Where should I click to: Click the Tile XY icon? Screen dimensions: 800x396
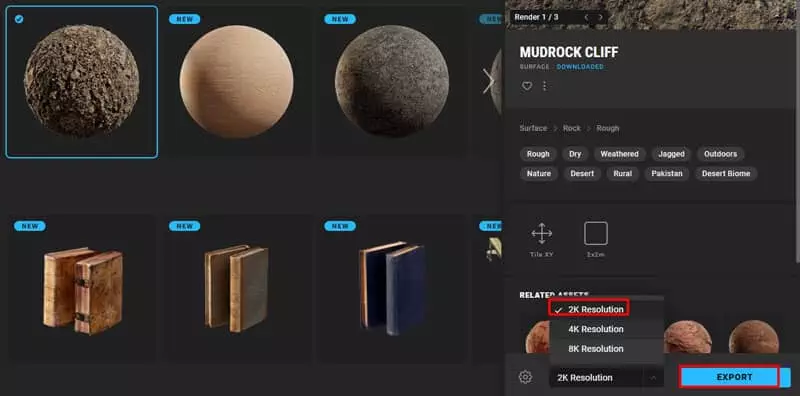pos(541,234)
